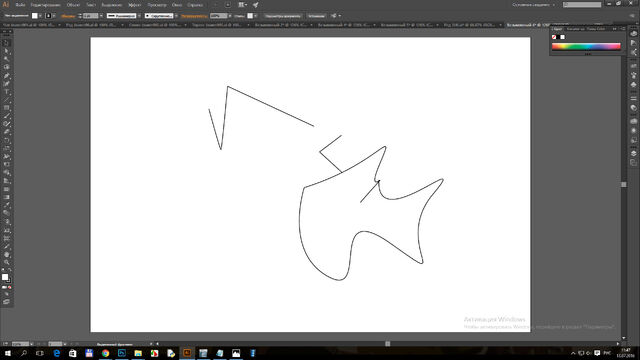
Task: Set paint mode to Color in toolbox
Action: tap(4, 287)
